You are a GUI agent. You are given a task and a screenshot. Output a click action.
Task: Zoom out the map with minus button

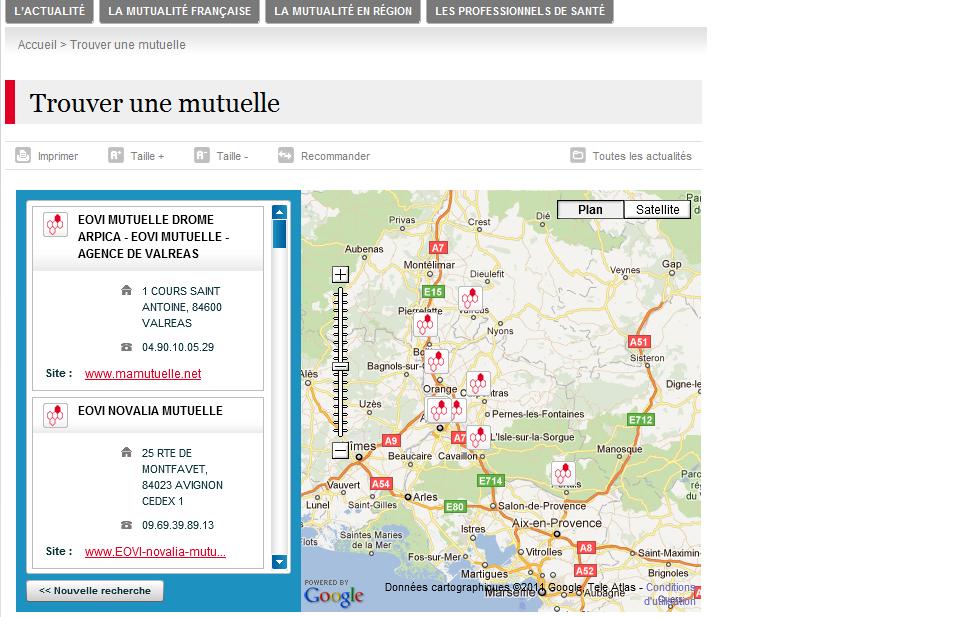click(340, 451)
